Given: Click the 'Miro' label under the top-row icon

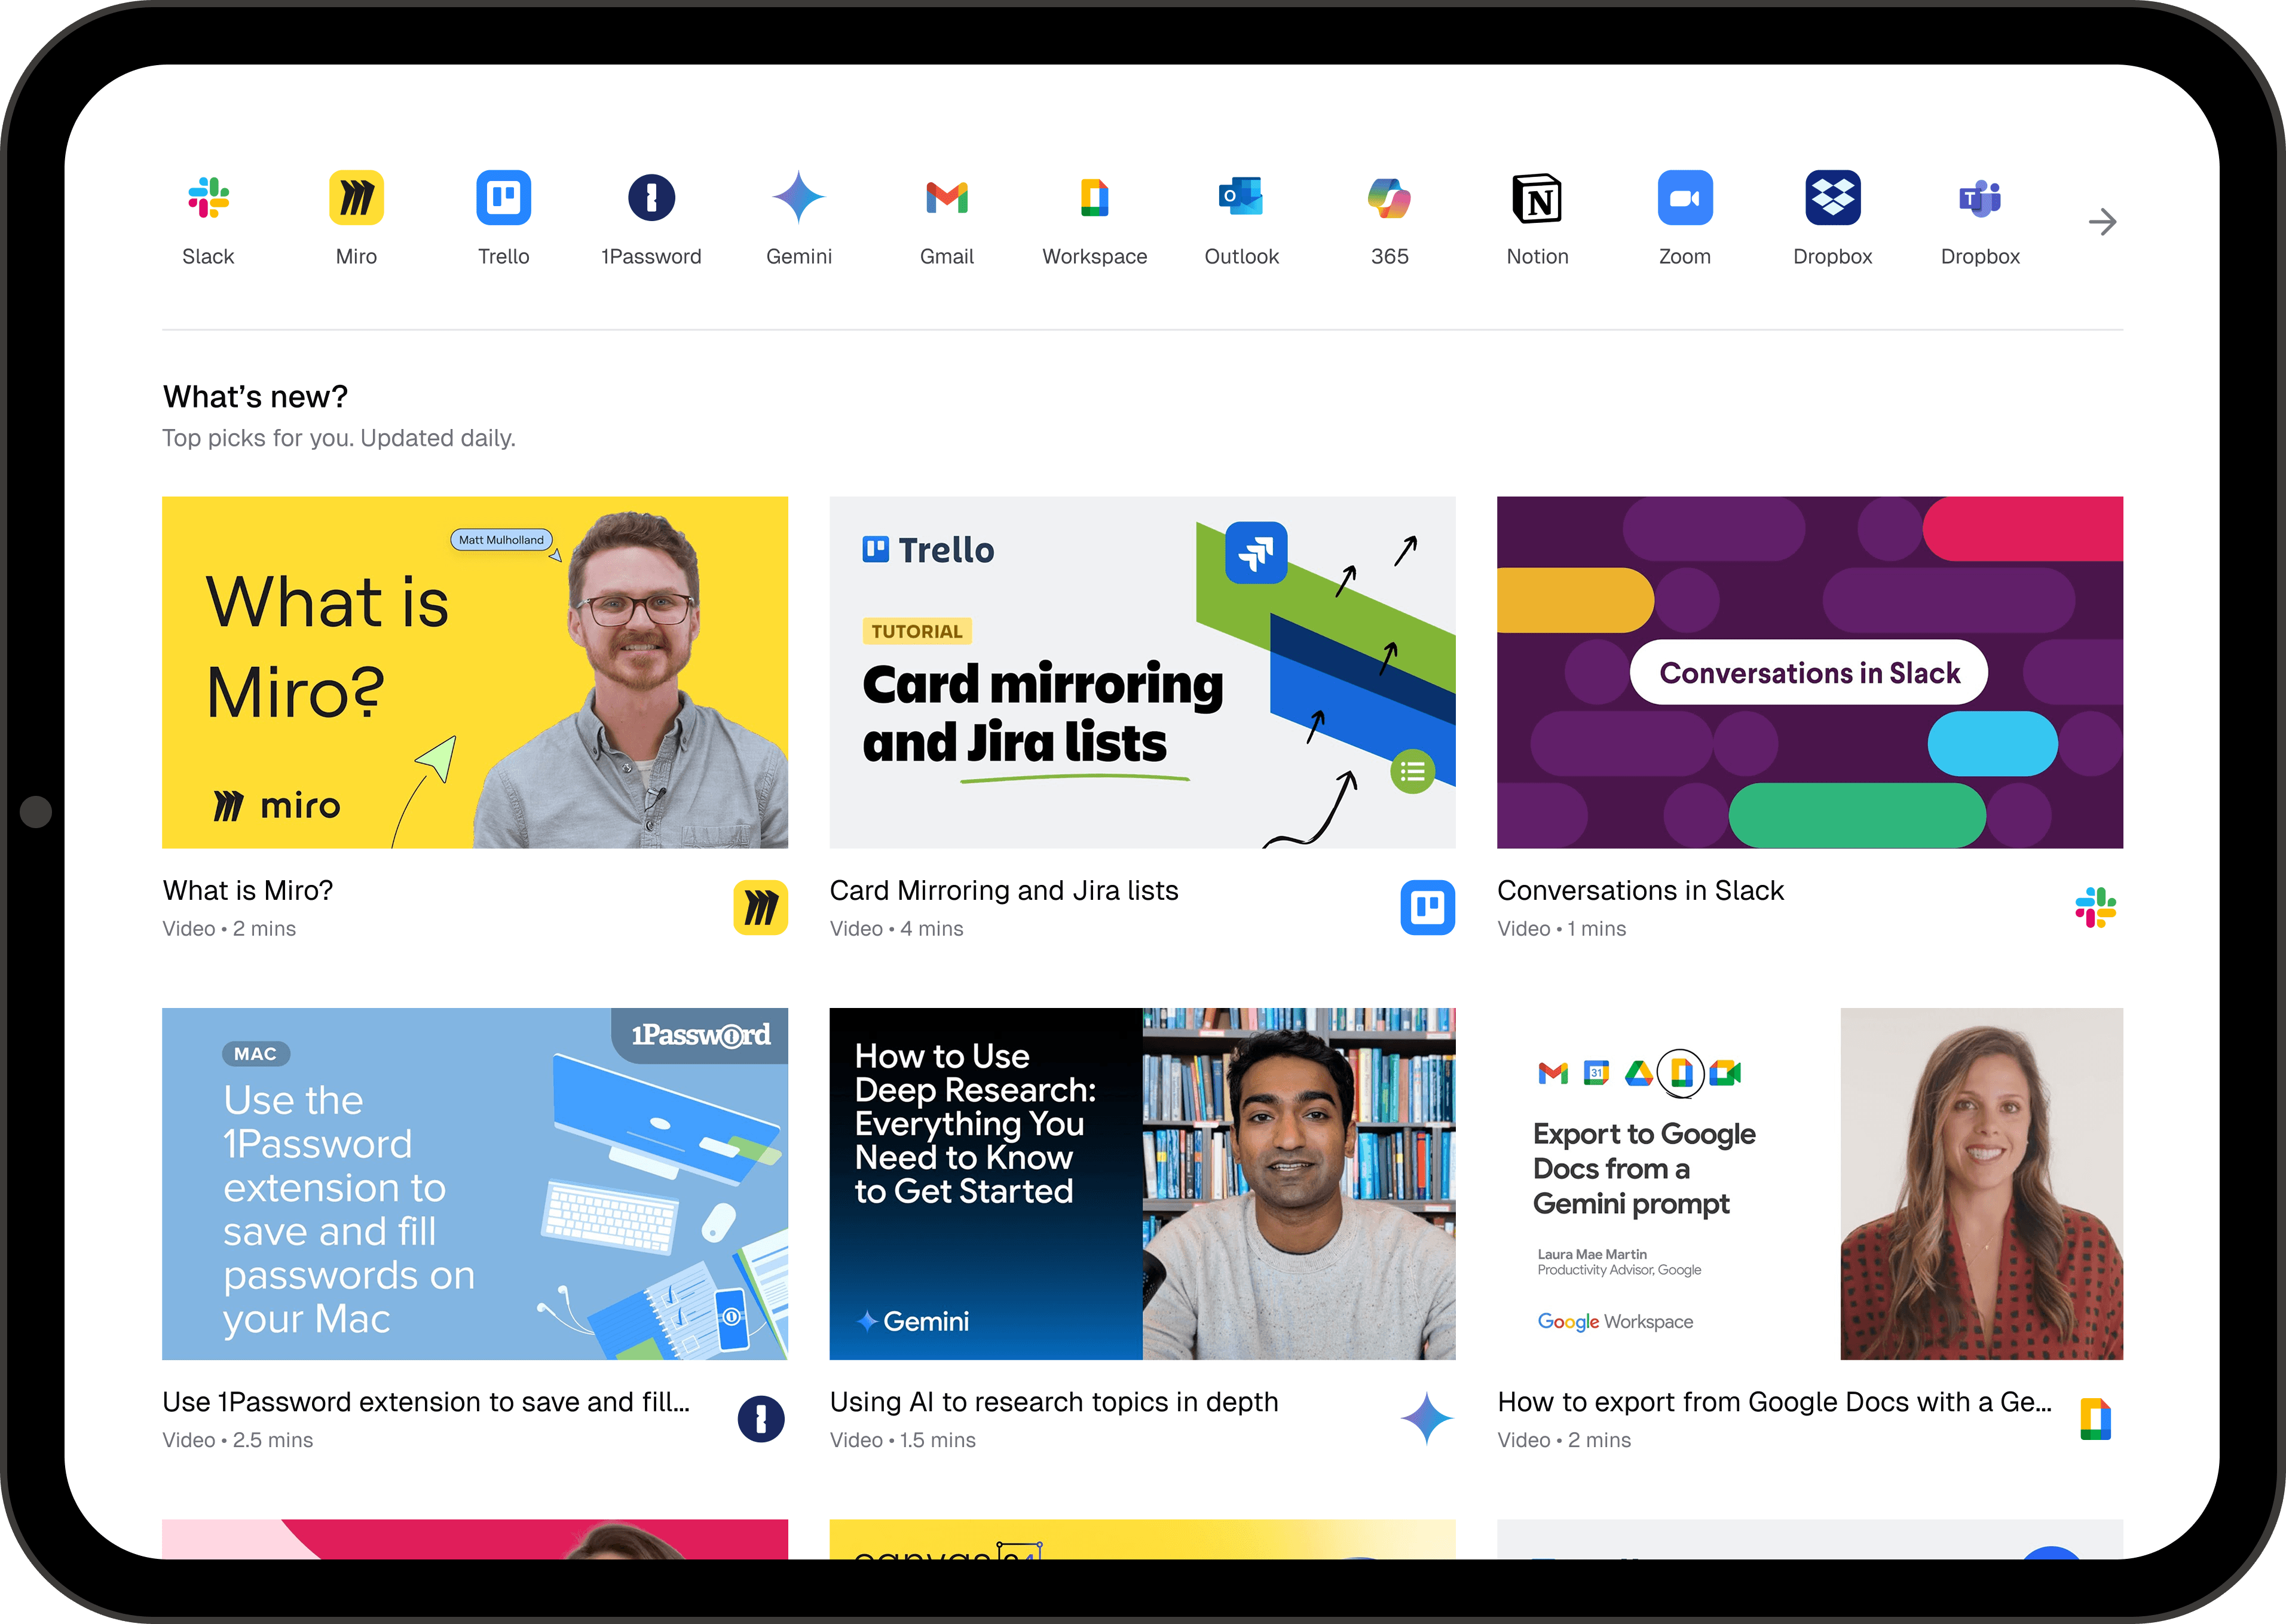Looking at the screenshot, I should [356, 256].
